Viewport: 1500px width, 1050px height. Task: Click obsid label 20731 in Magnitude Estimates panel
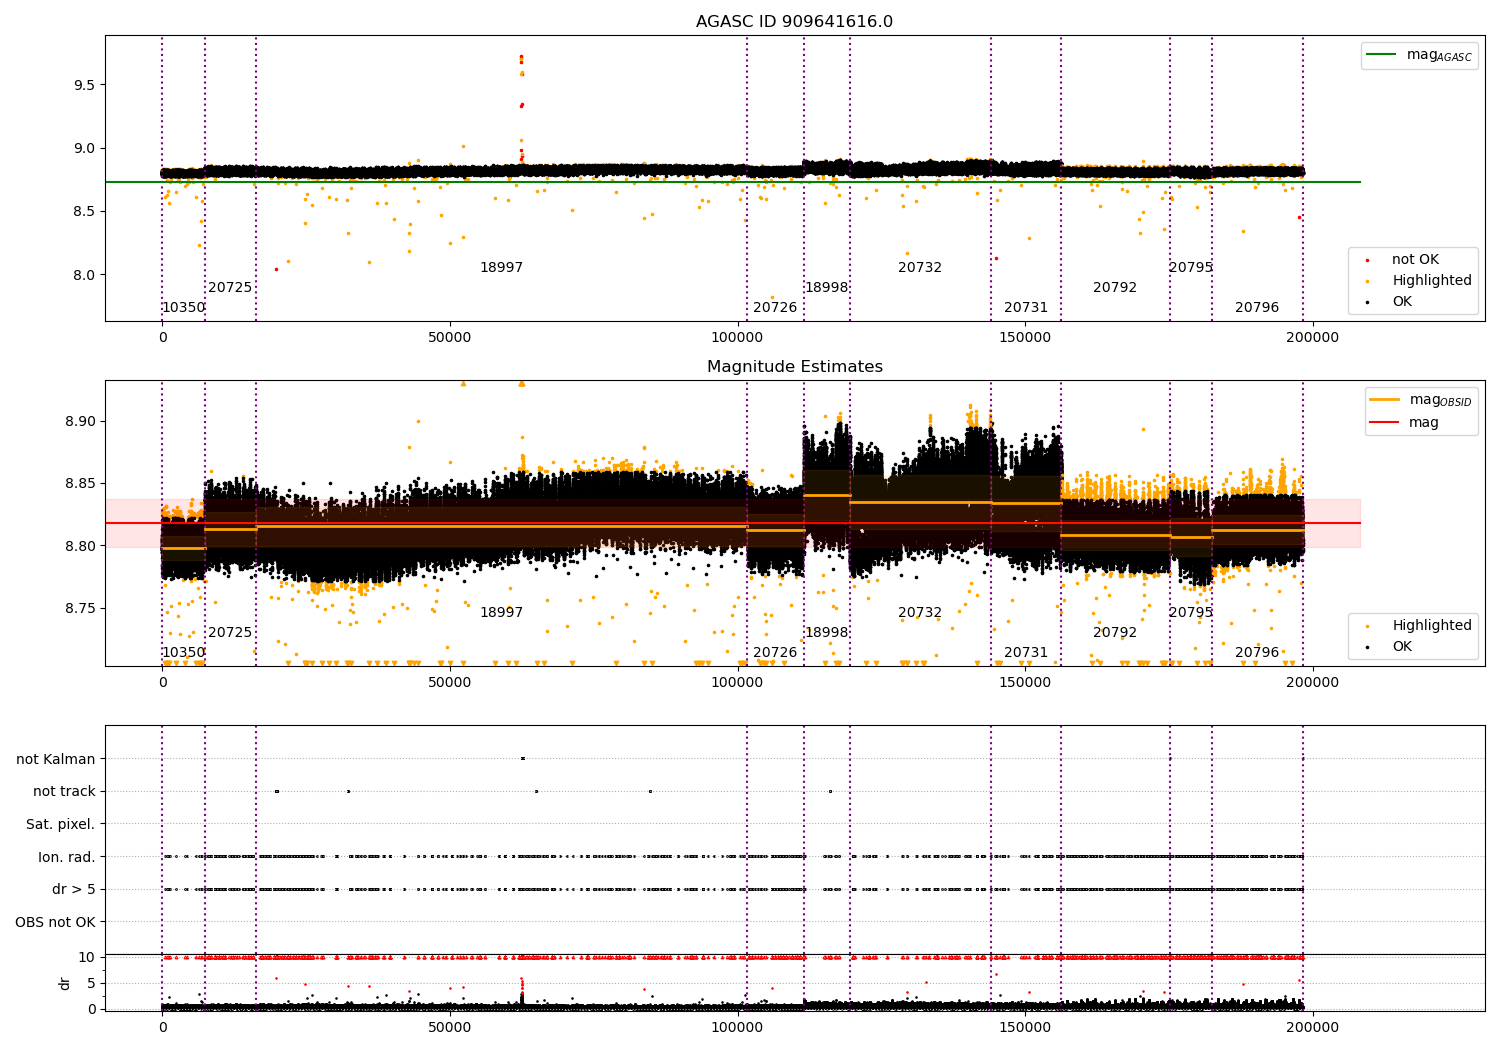click(1026, 653)
